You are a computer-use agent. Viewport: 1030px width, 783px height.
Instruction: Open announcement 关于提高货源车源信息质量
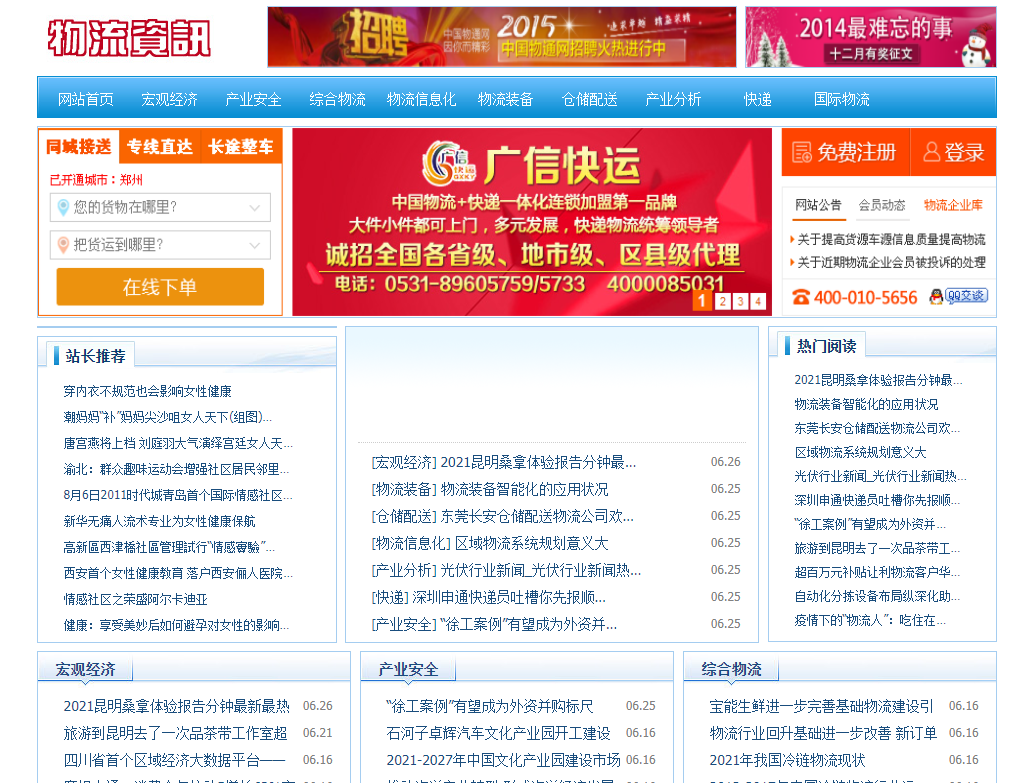click(x=891, y=240)
